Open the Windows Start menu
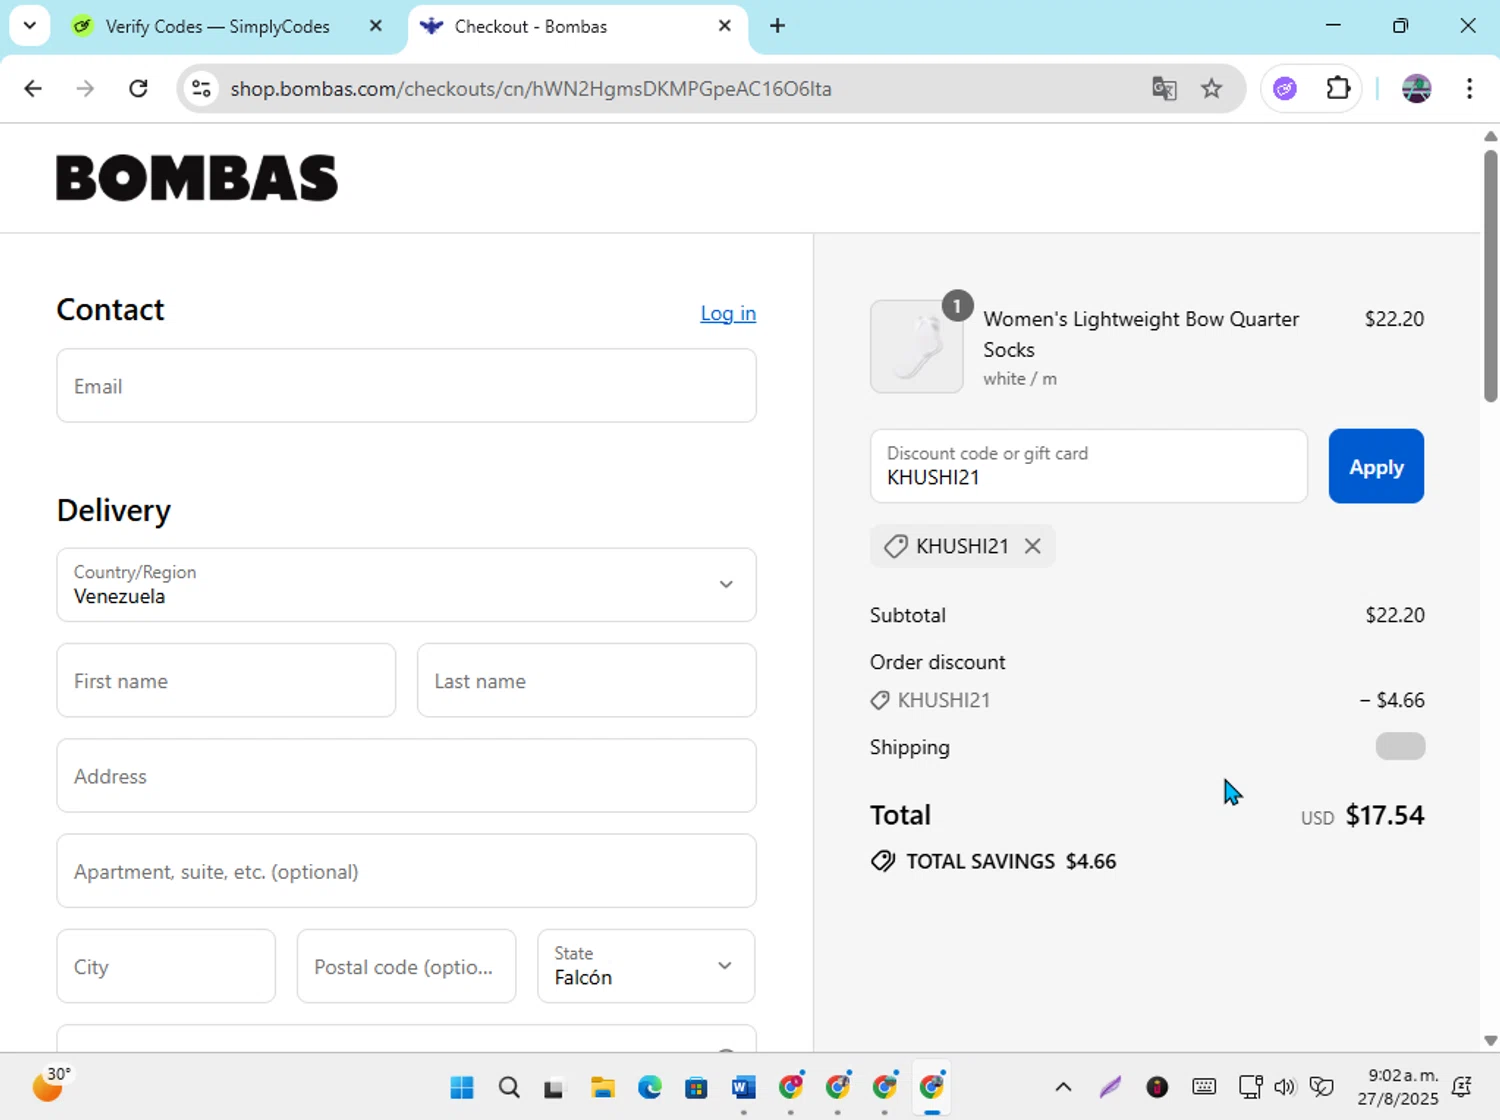 (x=462, y=1087)
